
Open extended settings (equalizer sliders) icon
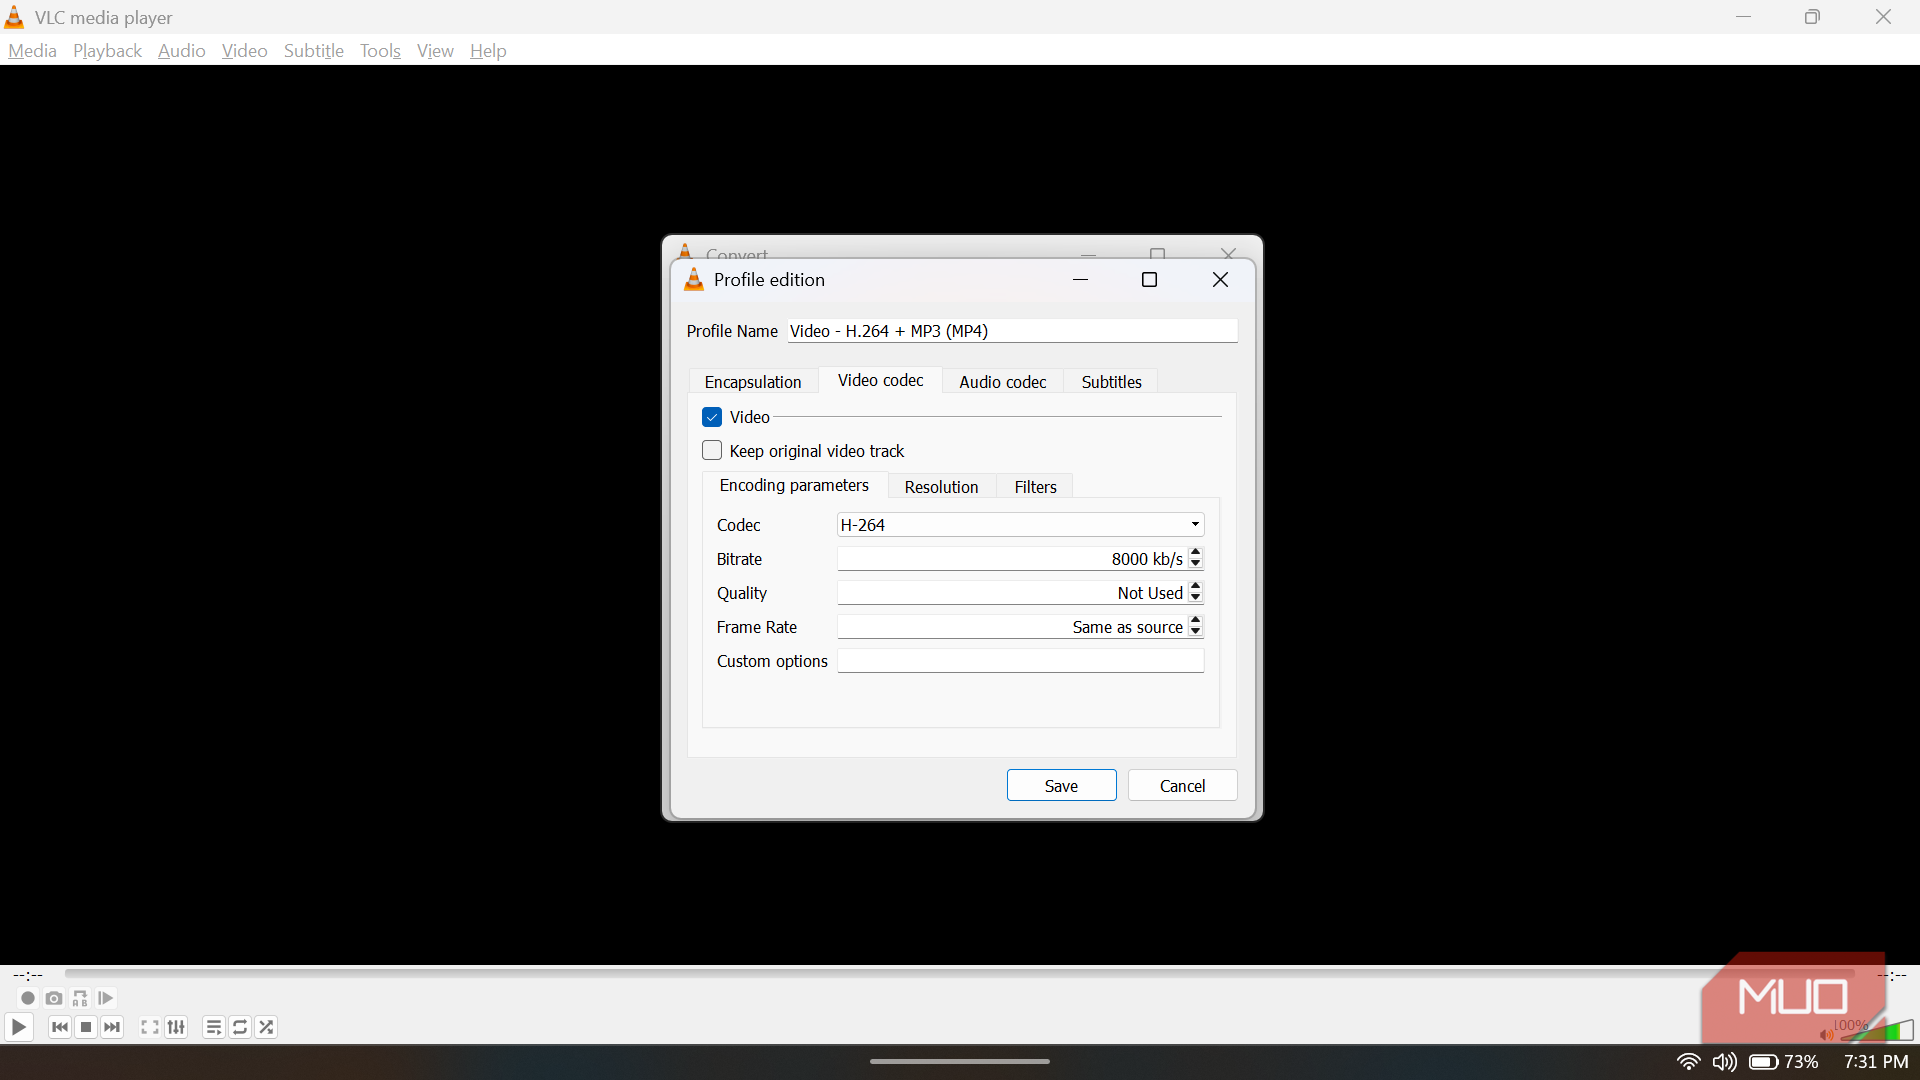coord(176,1027)
